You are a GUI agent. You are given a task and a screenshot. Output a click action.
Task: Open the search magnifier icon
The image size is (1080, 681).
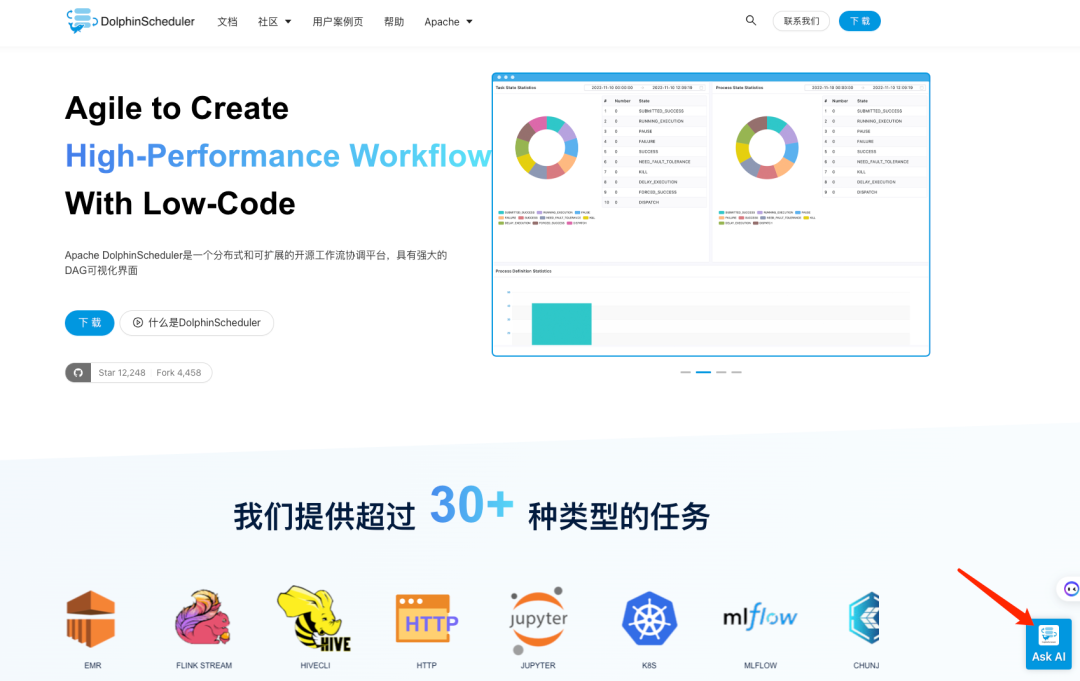tap(751, 21)
